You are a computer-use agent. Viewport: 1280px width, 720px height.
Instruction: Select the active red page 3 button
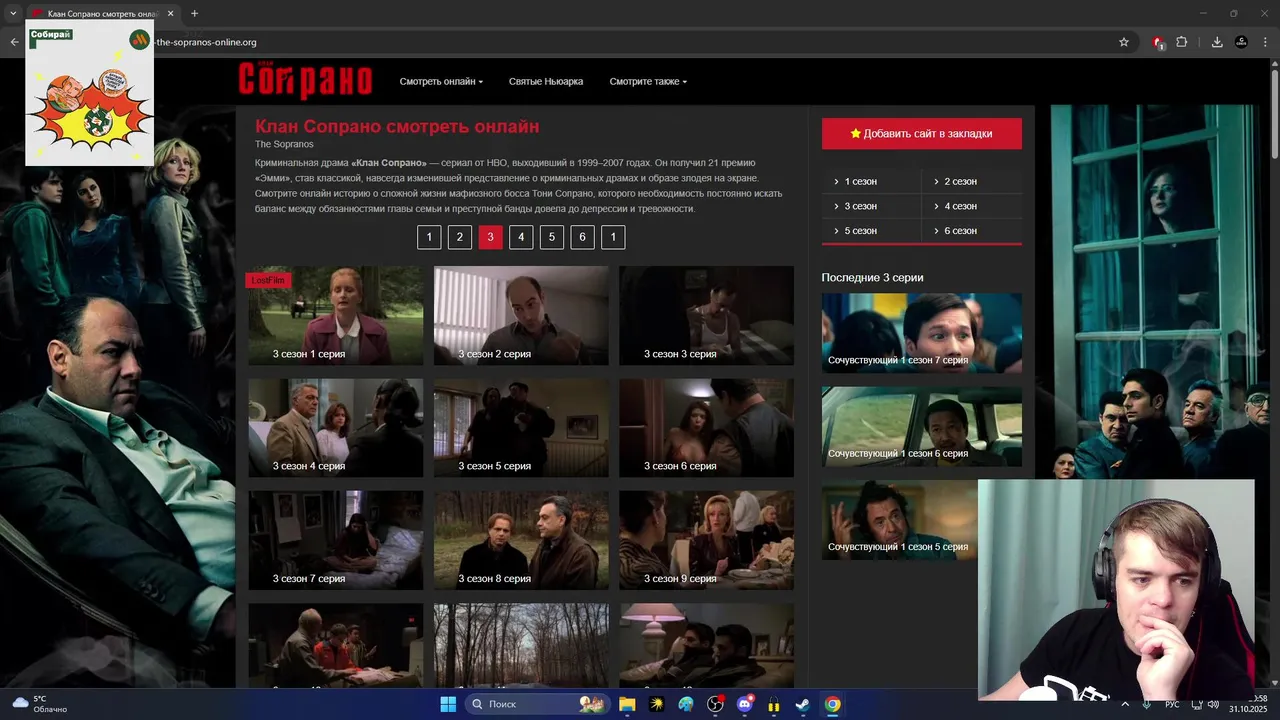pos(490,237)
